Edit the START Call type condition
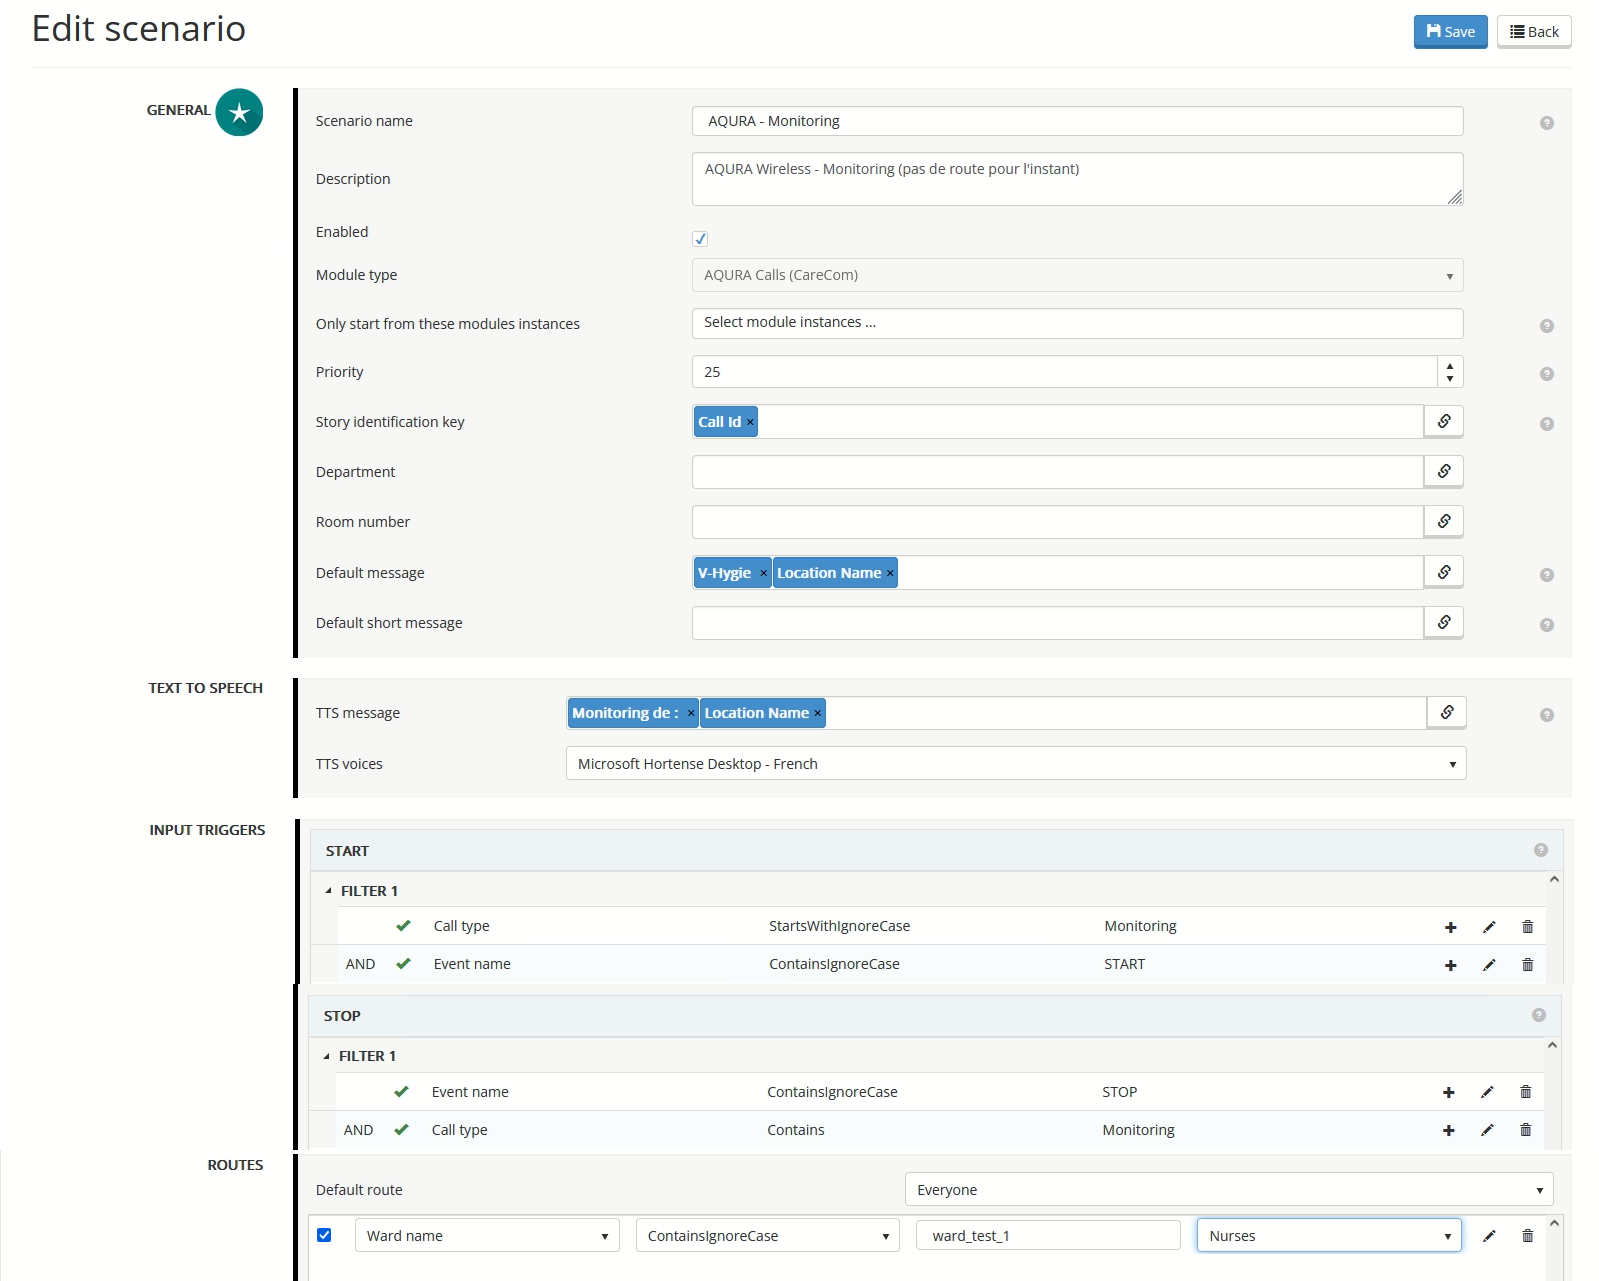The width and height of the screenshot is (1599, 1281). [x=1489, y=927]
